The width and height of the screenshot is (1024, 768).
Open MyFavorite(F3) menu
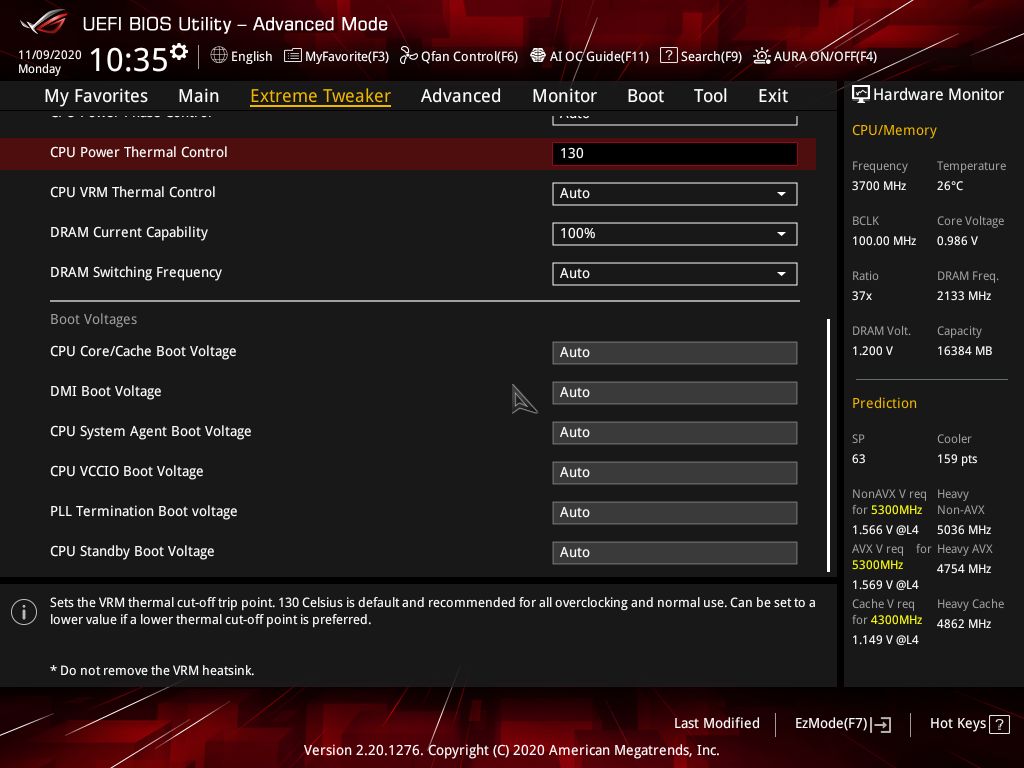click(x=347, y=56)
